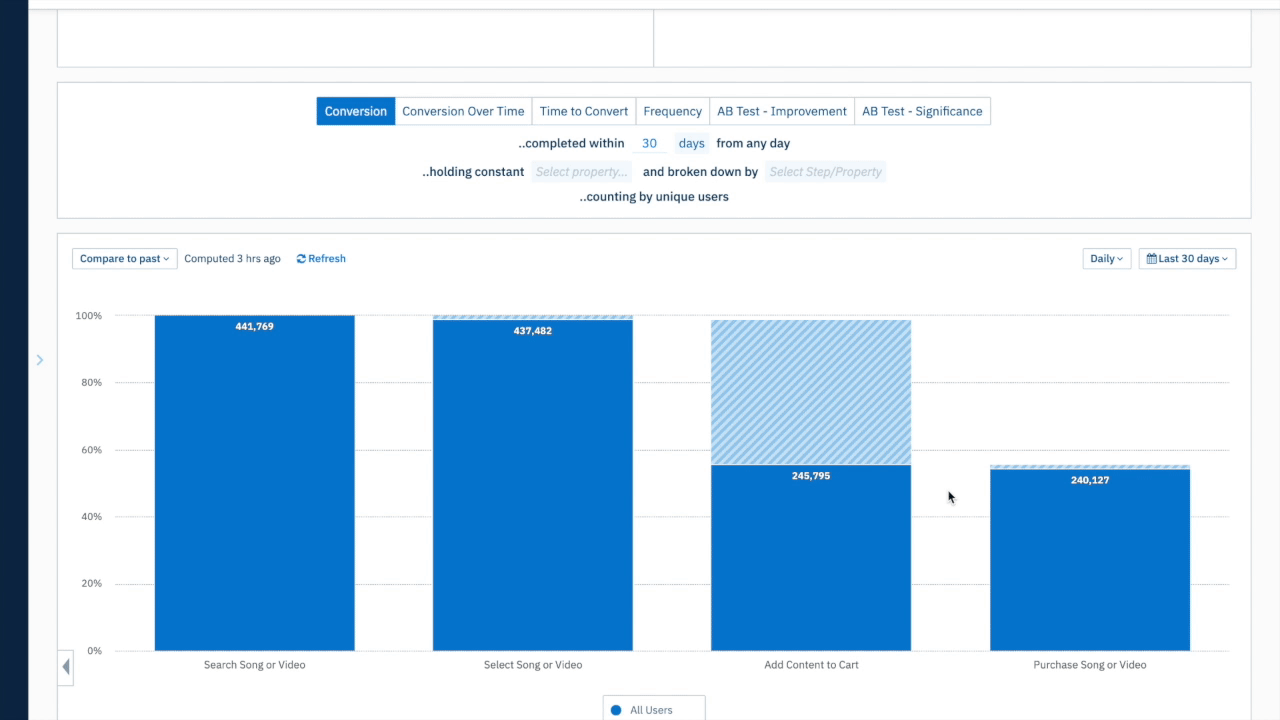Click the calendar icon in date range
The width and height of the screenshot is (1280, 720).
pyautogui.click(x=1151, y=259)
